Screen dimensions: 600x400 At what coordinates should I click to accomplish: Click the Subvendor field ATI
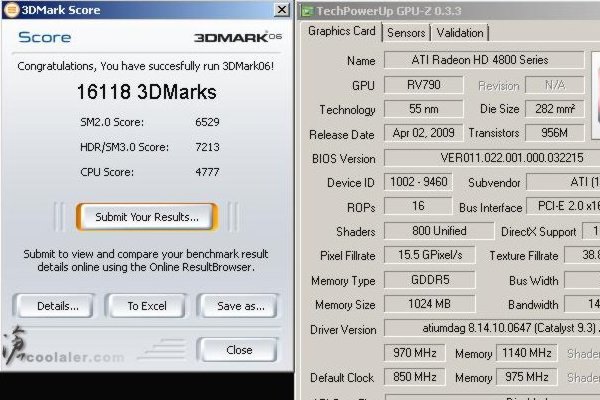(x=563, y=182)
